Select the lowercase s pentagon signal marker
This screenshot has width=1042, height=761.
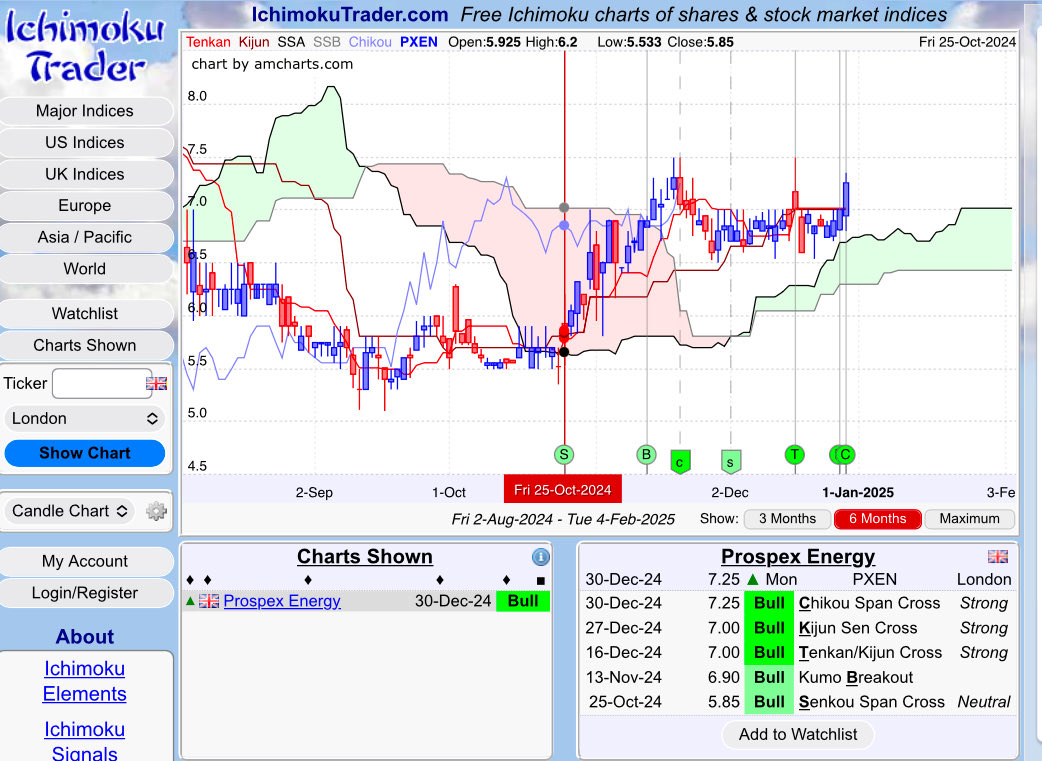coord(730,461)
